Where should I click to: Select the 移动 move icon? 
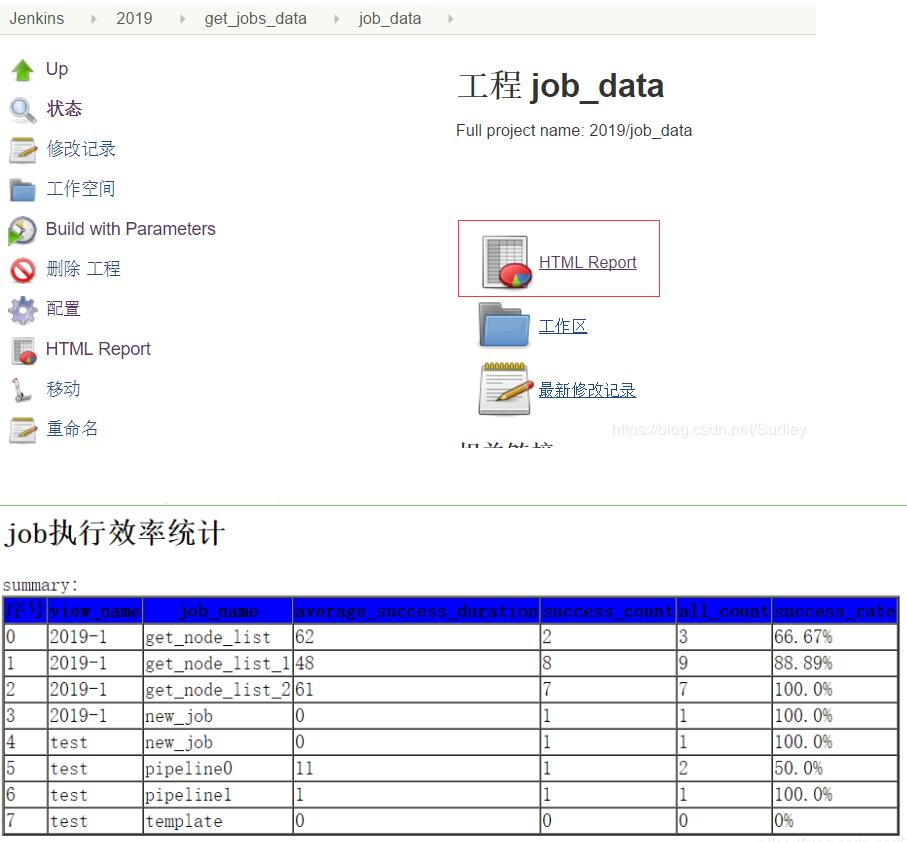pos(22,388)
